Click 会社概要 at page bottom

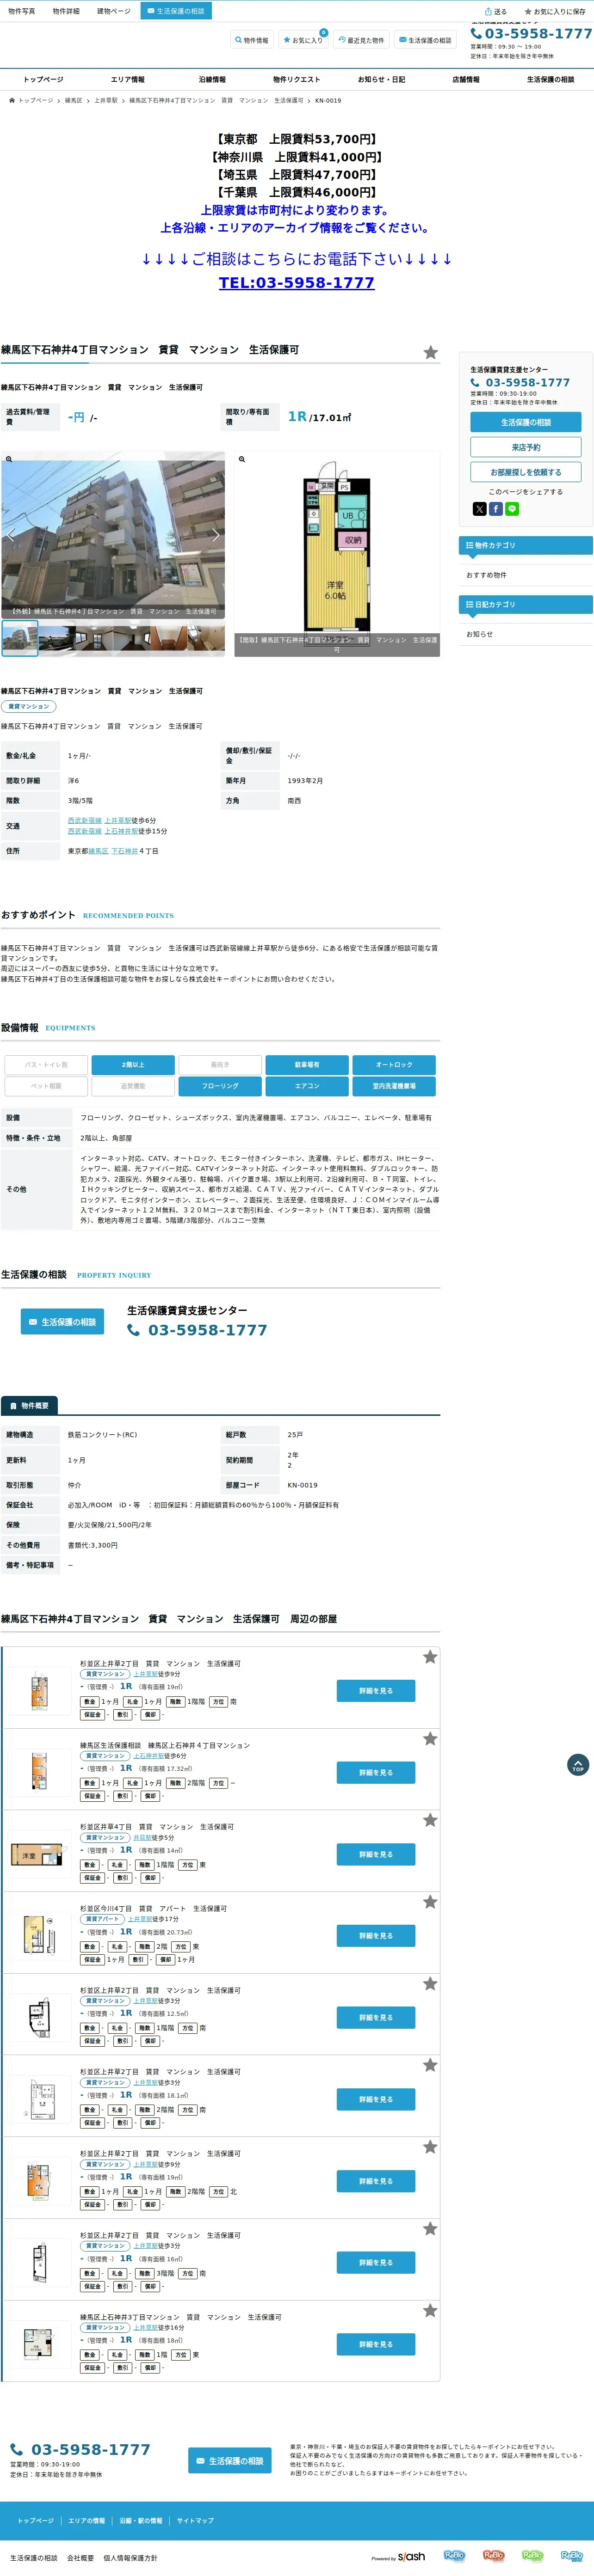tap(80, 2558)
